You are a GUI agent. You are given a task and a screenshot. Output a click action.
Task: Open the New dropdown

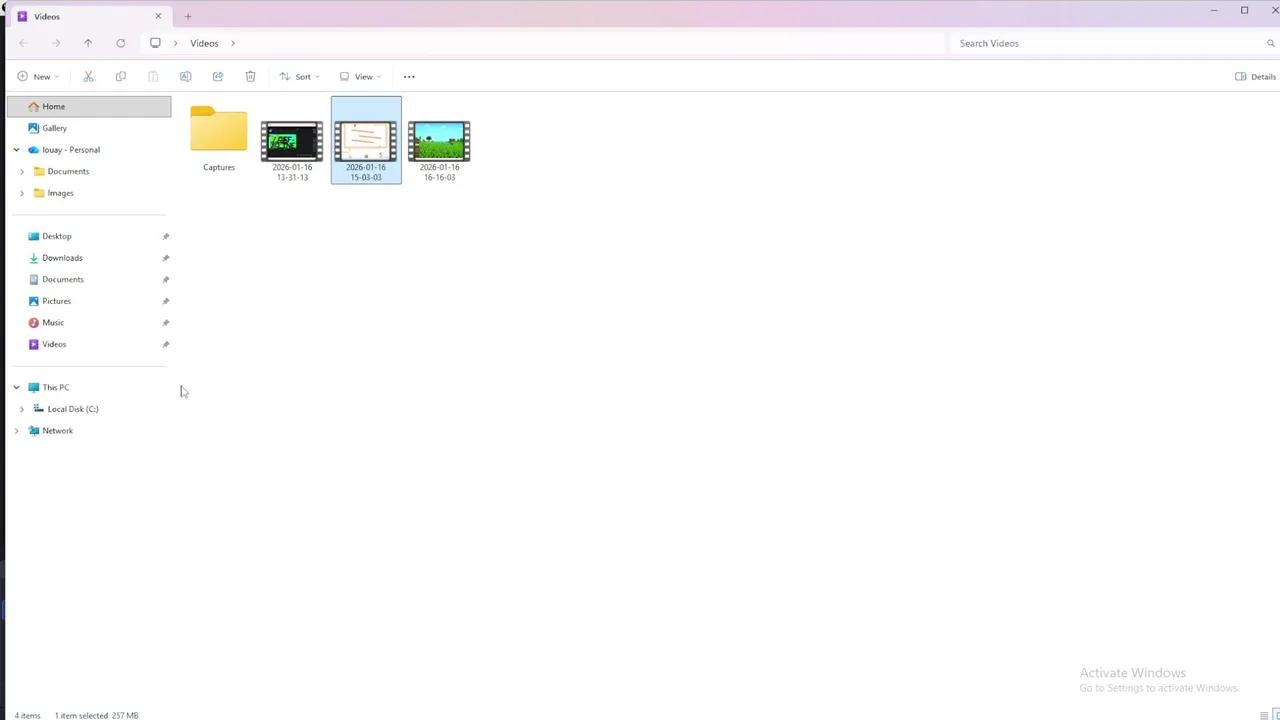click(x=38, y=76)
